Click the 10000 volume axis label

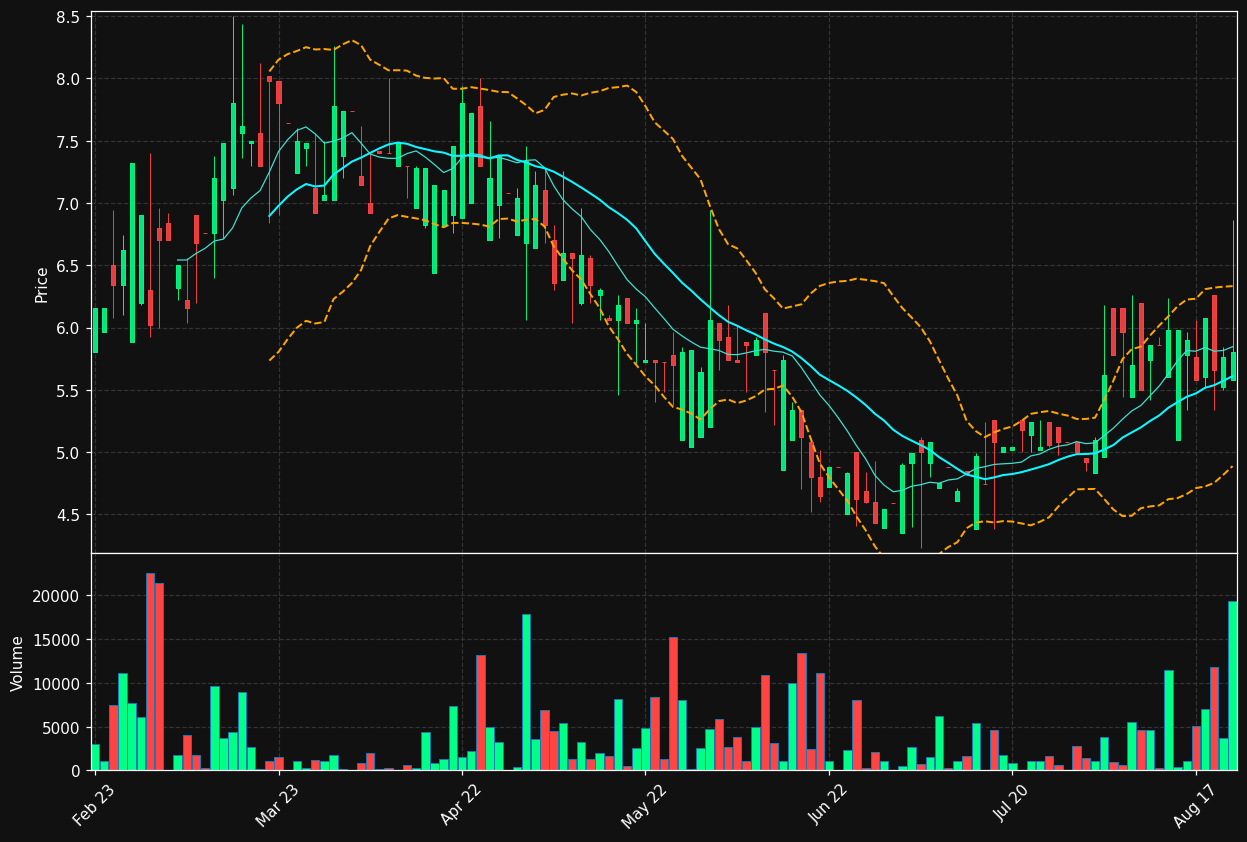[x=59, y=684]
